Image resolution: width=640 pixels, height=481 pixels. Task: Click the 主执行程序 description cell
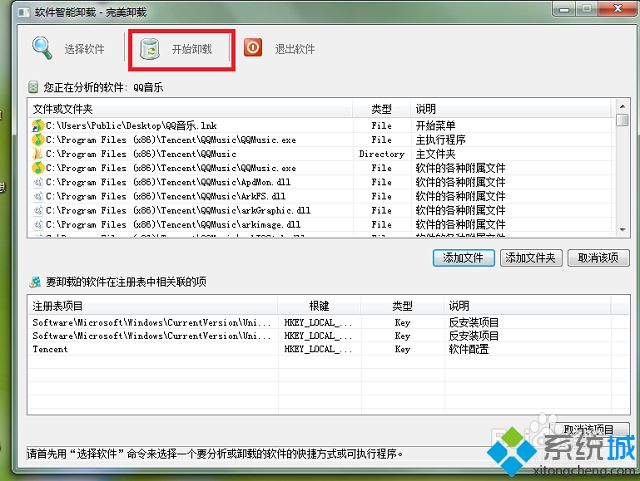pyautogui.click(x=440, y=140)
